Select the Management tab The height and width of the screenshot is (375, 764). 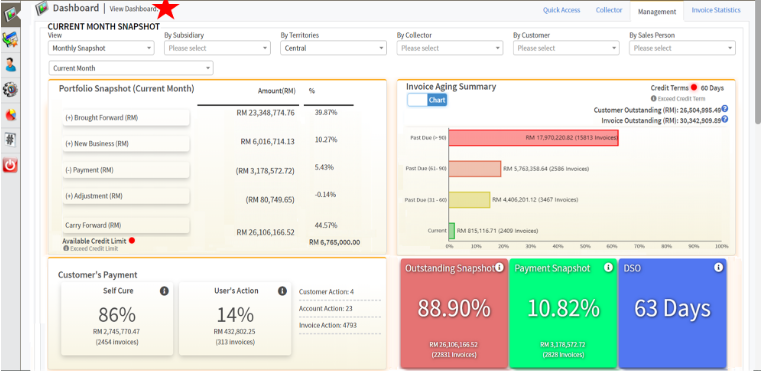[657, 12]
